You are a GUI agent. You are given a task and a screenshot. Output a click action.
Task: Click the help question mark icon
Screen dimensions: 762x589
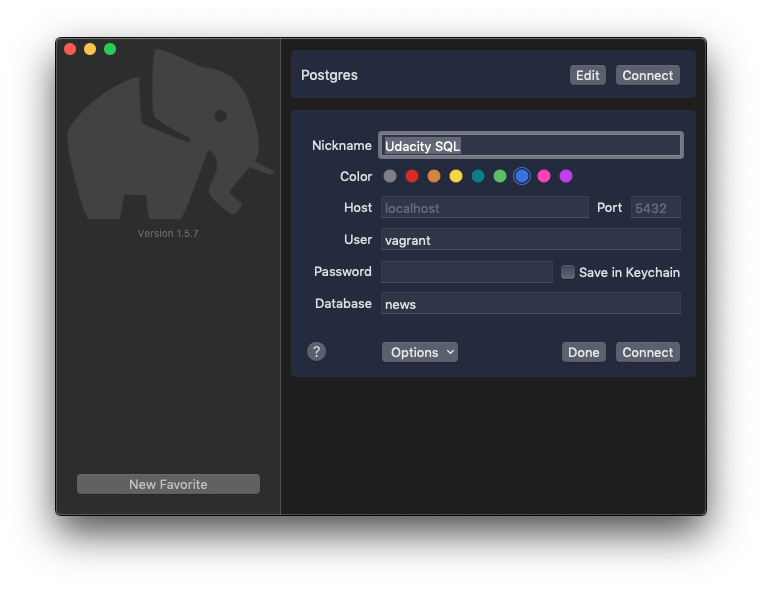(316, 351)
